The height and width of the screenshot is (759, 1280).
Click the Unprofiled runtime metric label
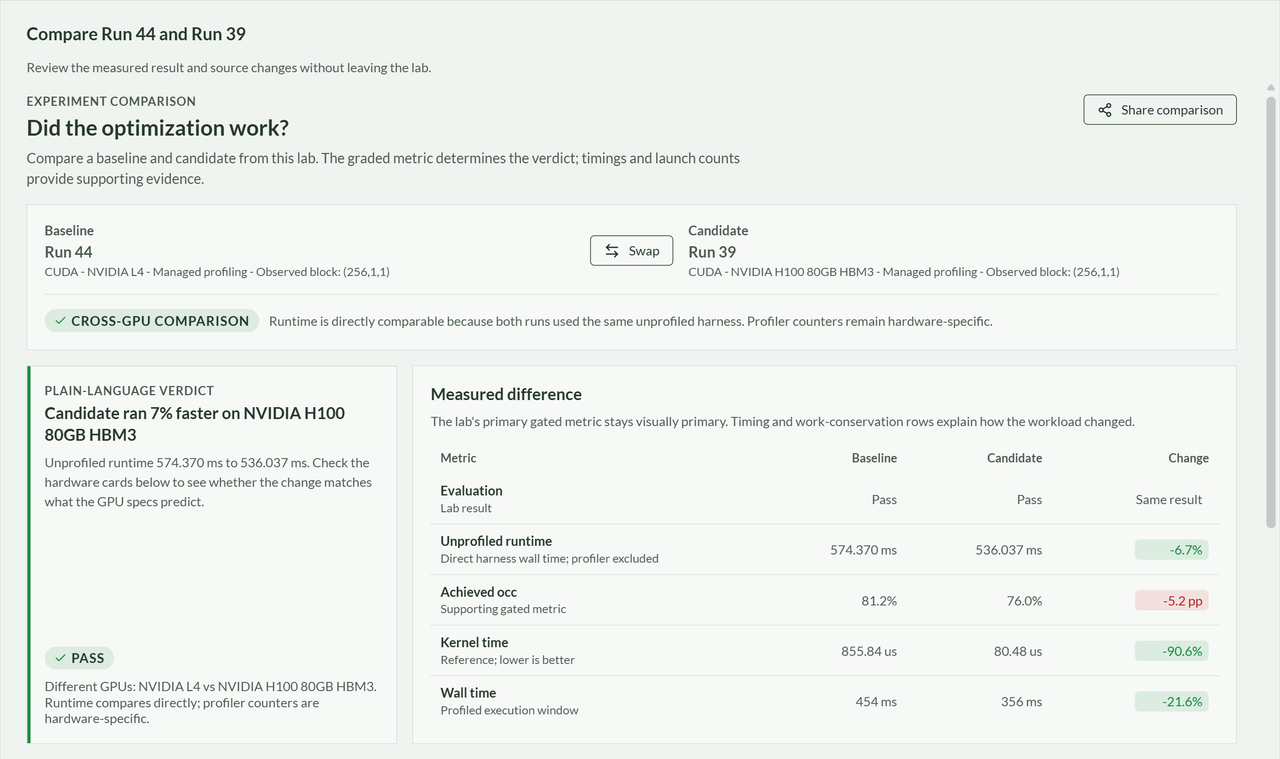[x=496, y=541]
